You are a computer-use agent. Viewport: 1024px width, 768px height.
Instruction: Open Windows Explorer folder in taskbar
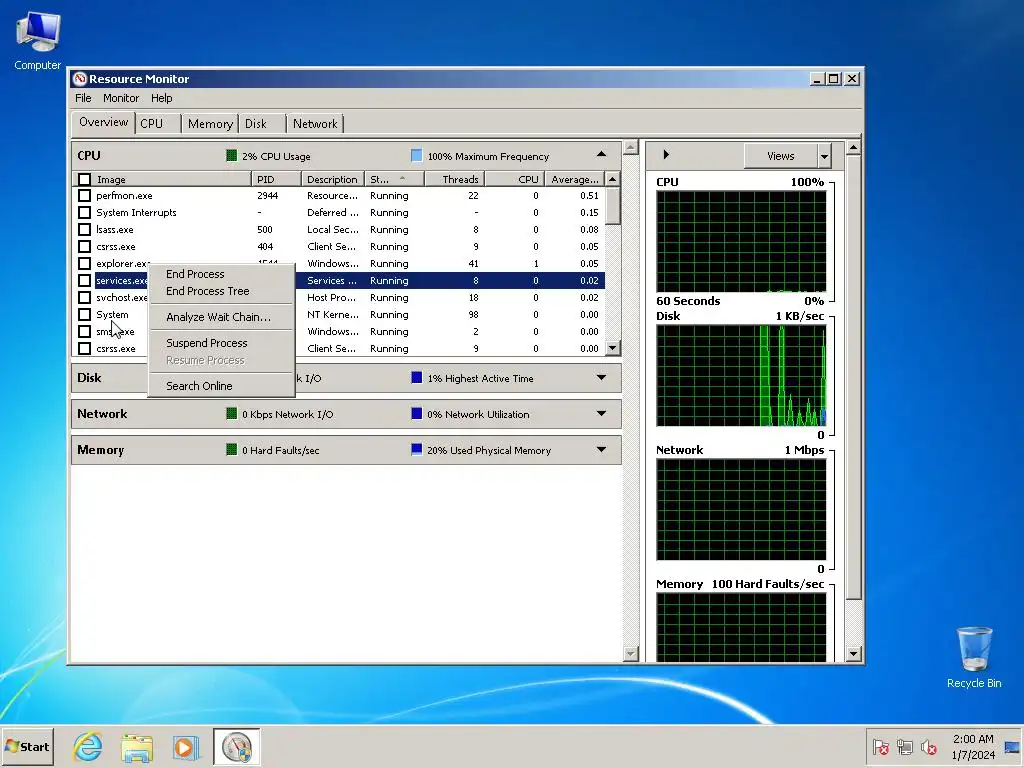pyautogui.click(x=136, y=747)
